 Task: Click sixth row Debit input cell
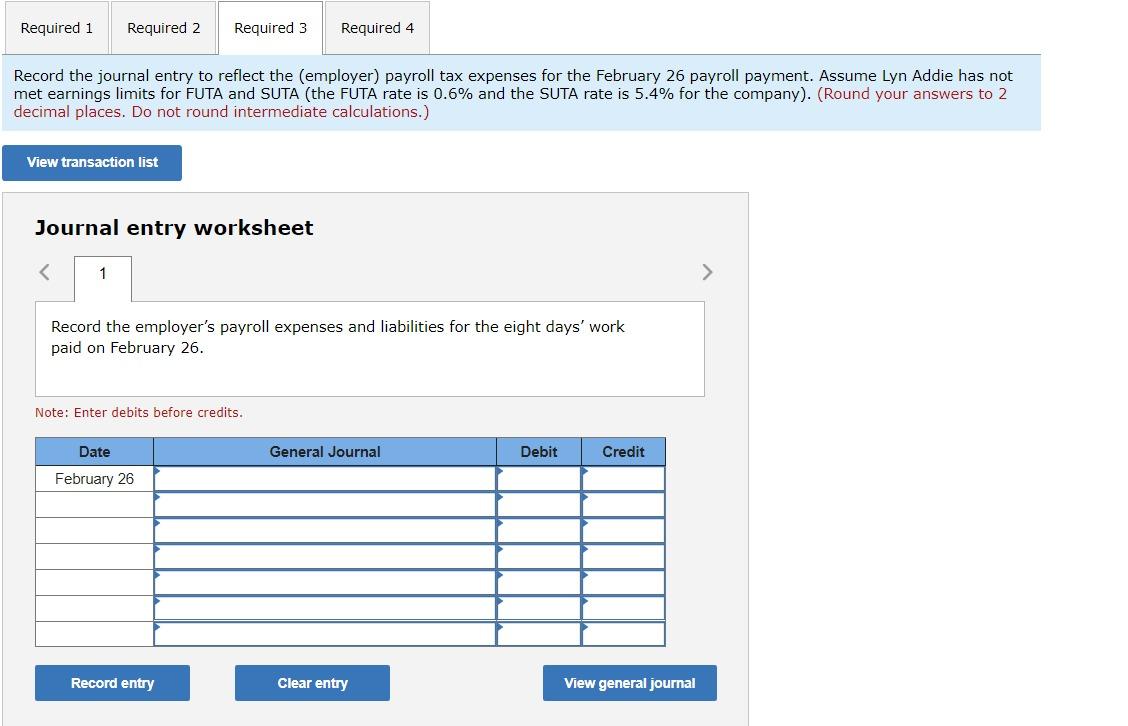click(x=539, y=608)
